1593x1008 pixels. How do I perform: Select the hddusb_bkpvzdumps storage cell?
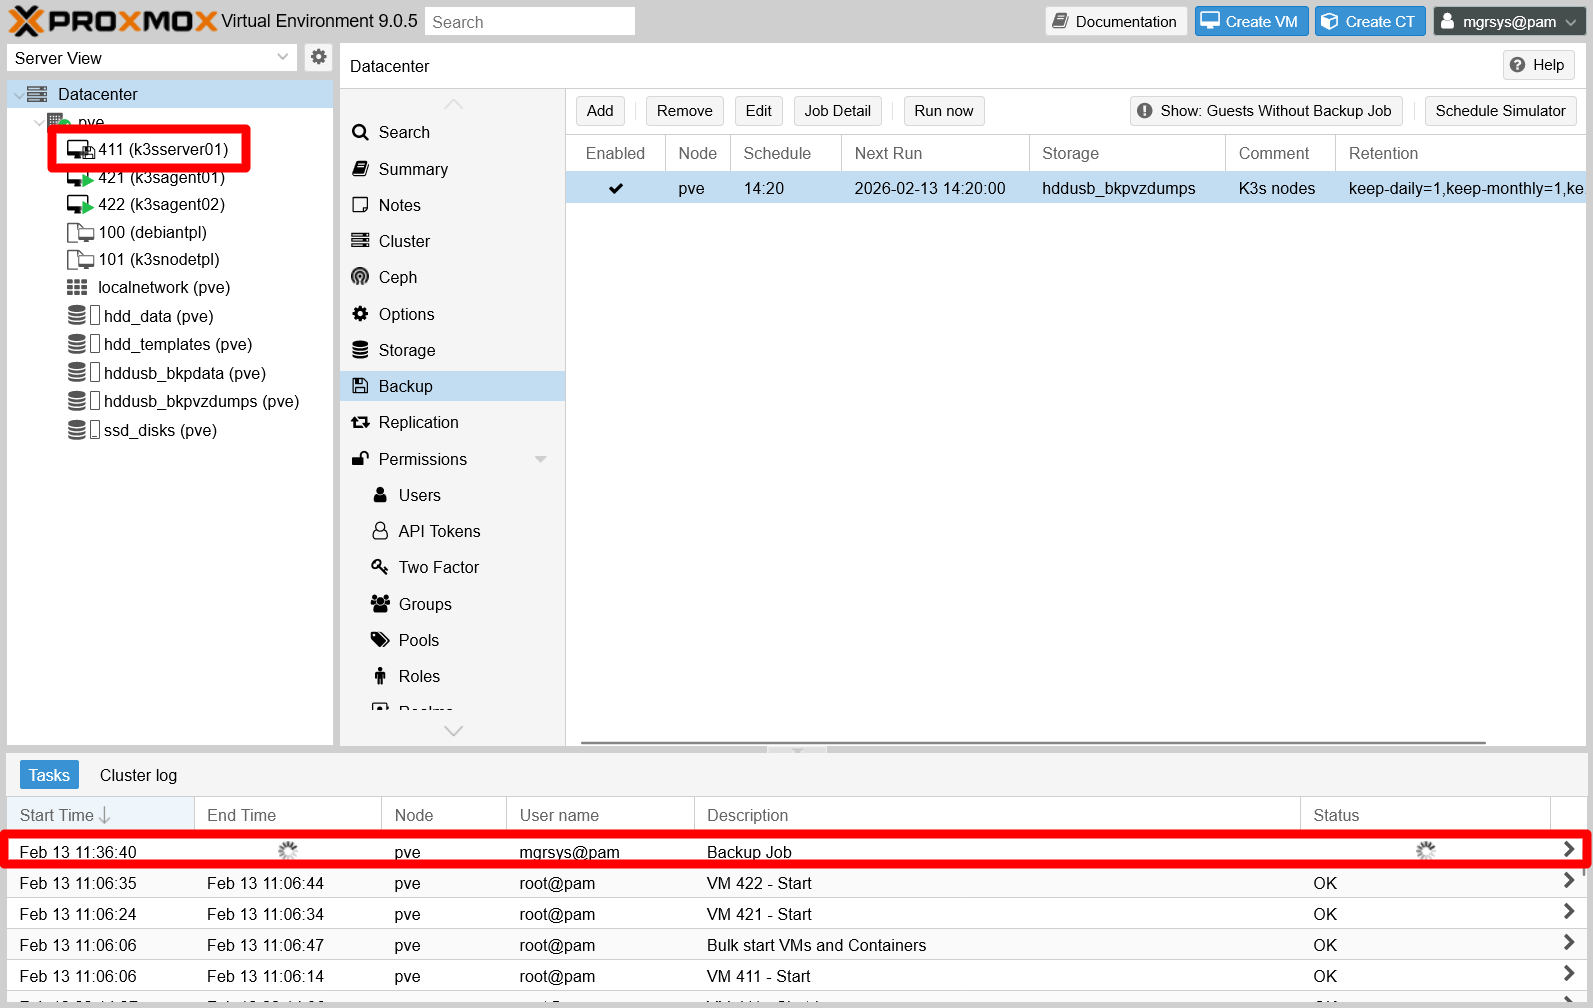[1127, 188]
